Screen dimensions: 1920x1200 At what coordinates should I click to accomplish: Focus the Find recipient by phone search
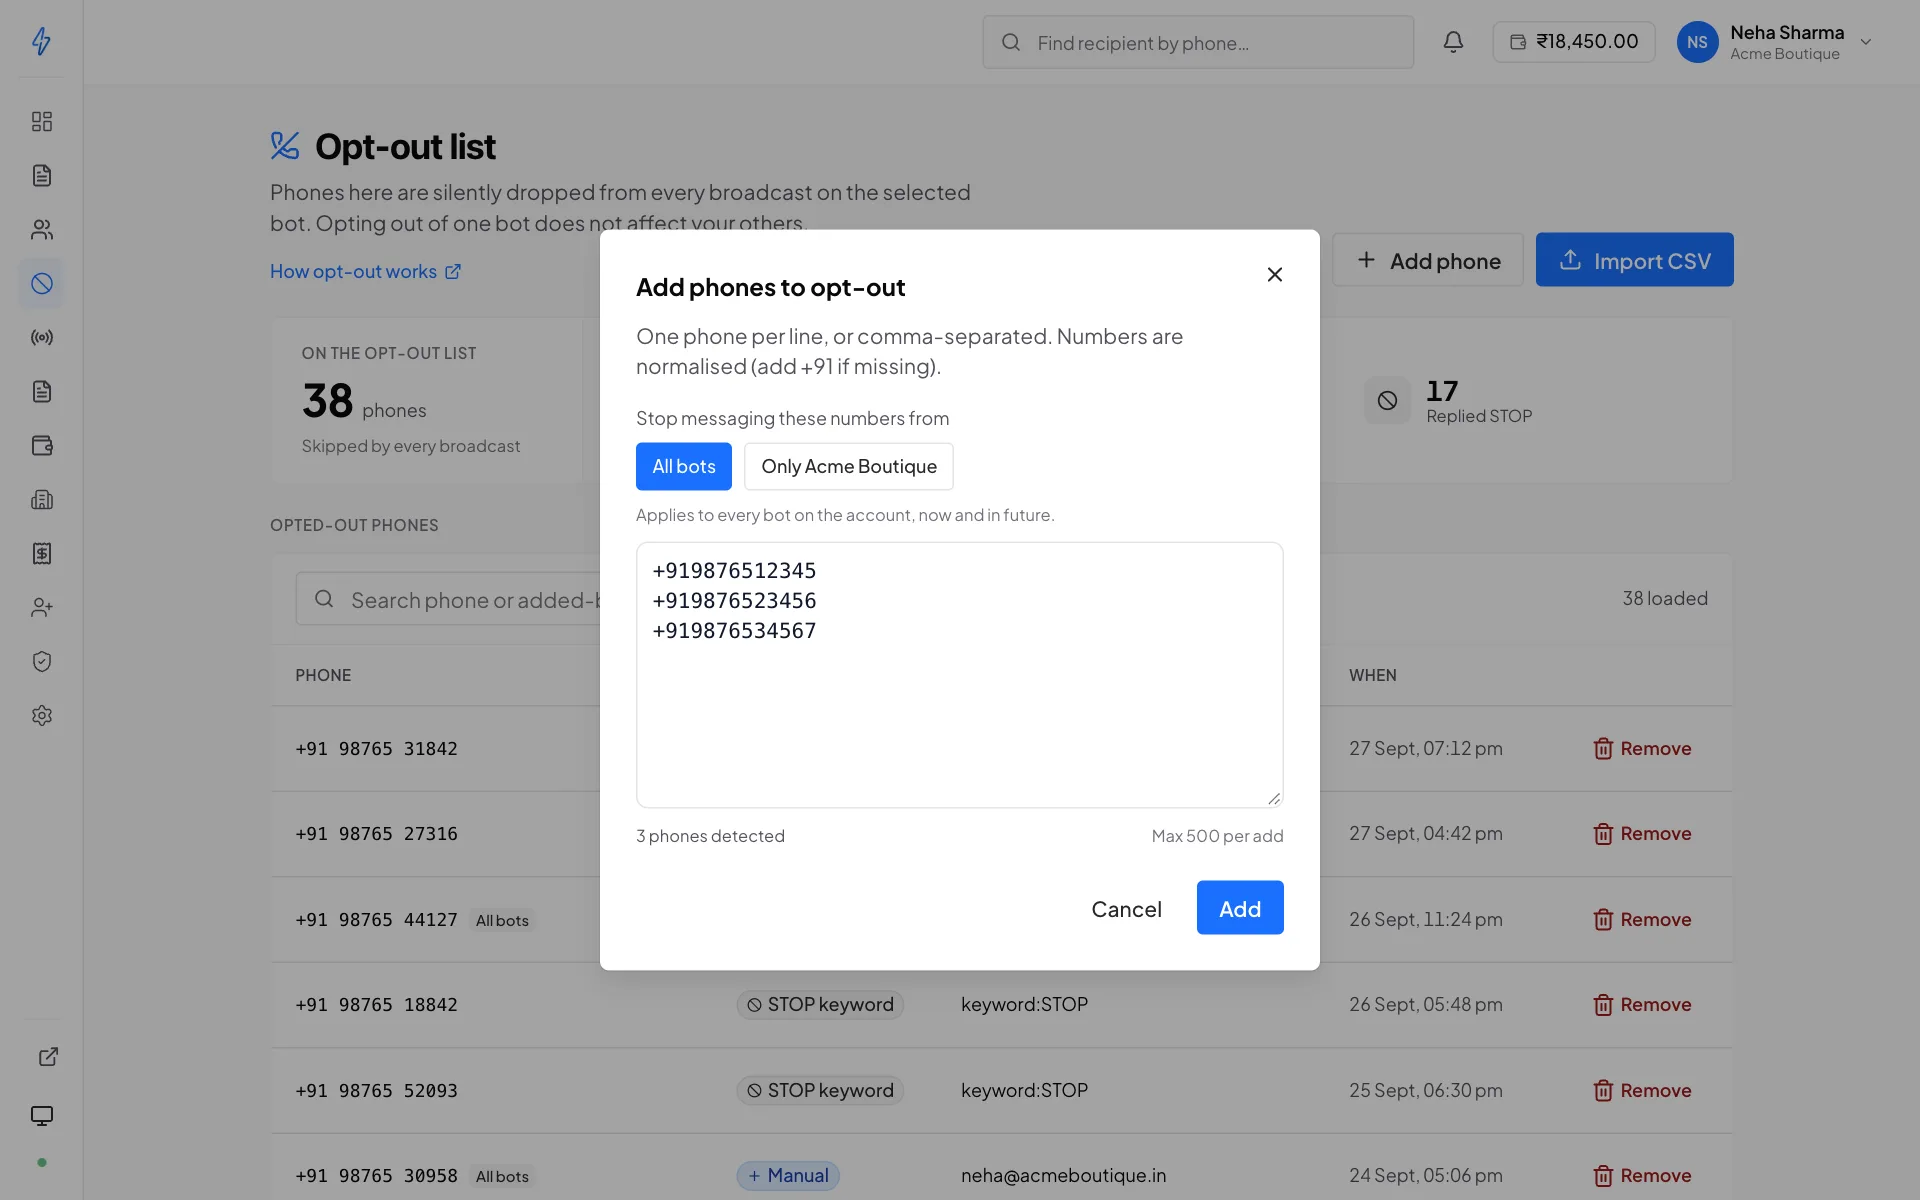[1198, 42]
